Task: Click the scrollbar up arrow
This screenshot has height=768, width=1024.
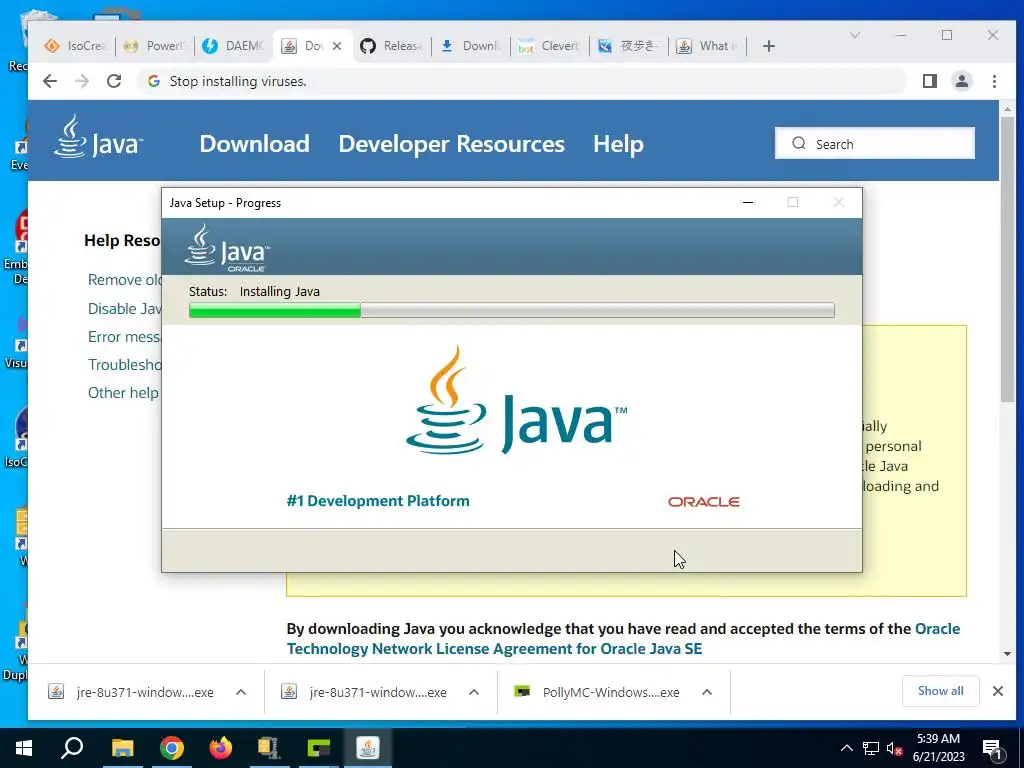Action: (1006, 109)
